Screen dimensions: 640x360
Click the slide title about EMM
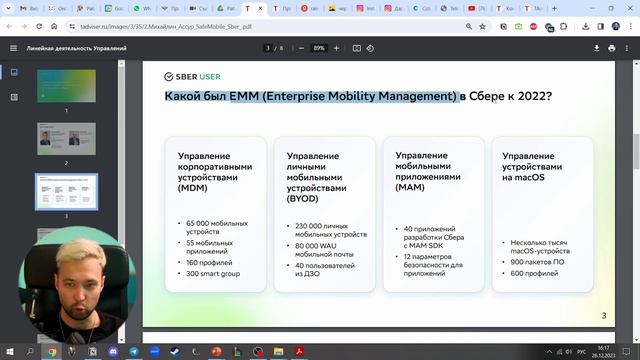pyautogui.click(x=358, y=96)
